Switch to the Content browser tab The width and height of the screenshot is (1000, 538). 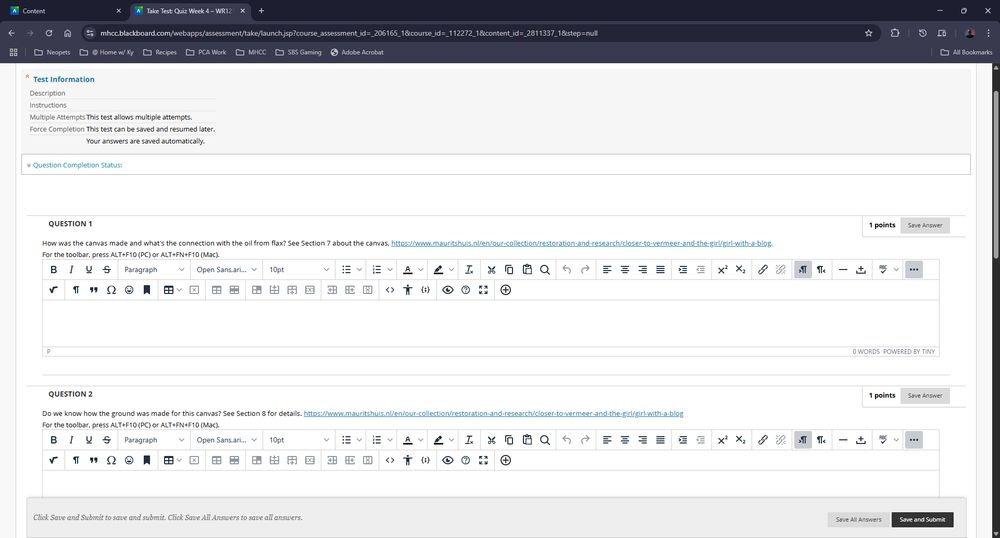64,11
